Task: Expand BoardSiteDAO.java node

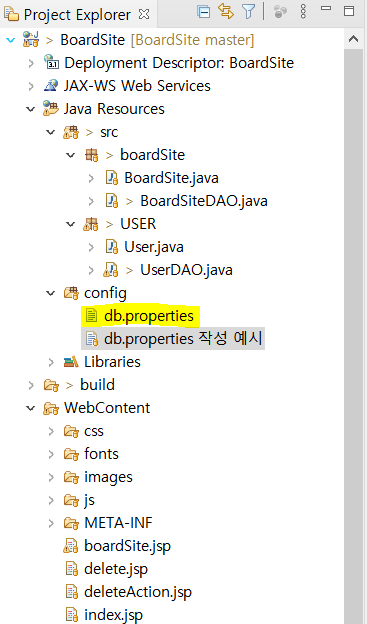Action: (91, 201)
